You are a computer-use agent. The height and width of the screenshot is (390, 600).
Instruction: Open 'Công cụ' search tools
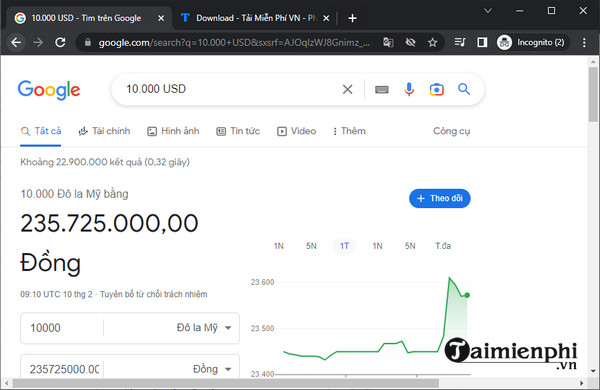(x=452, y=131)
